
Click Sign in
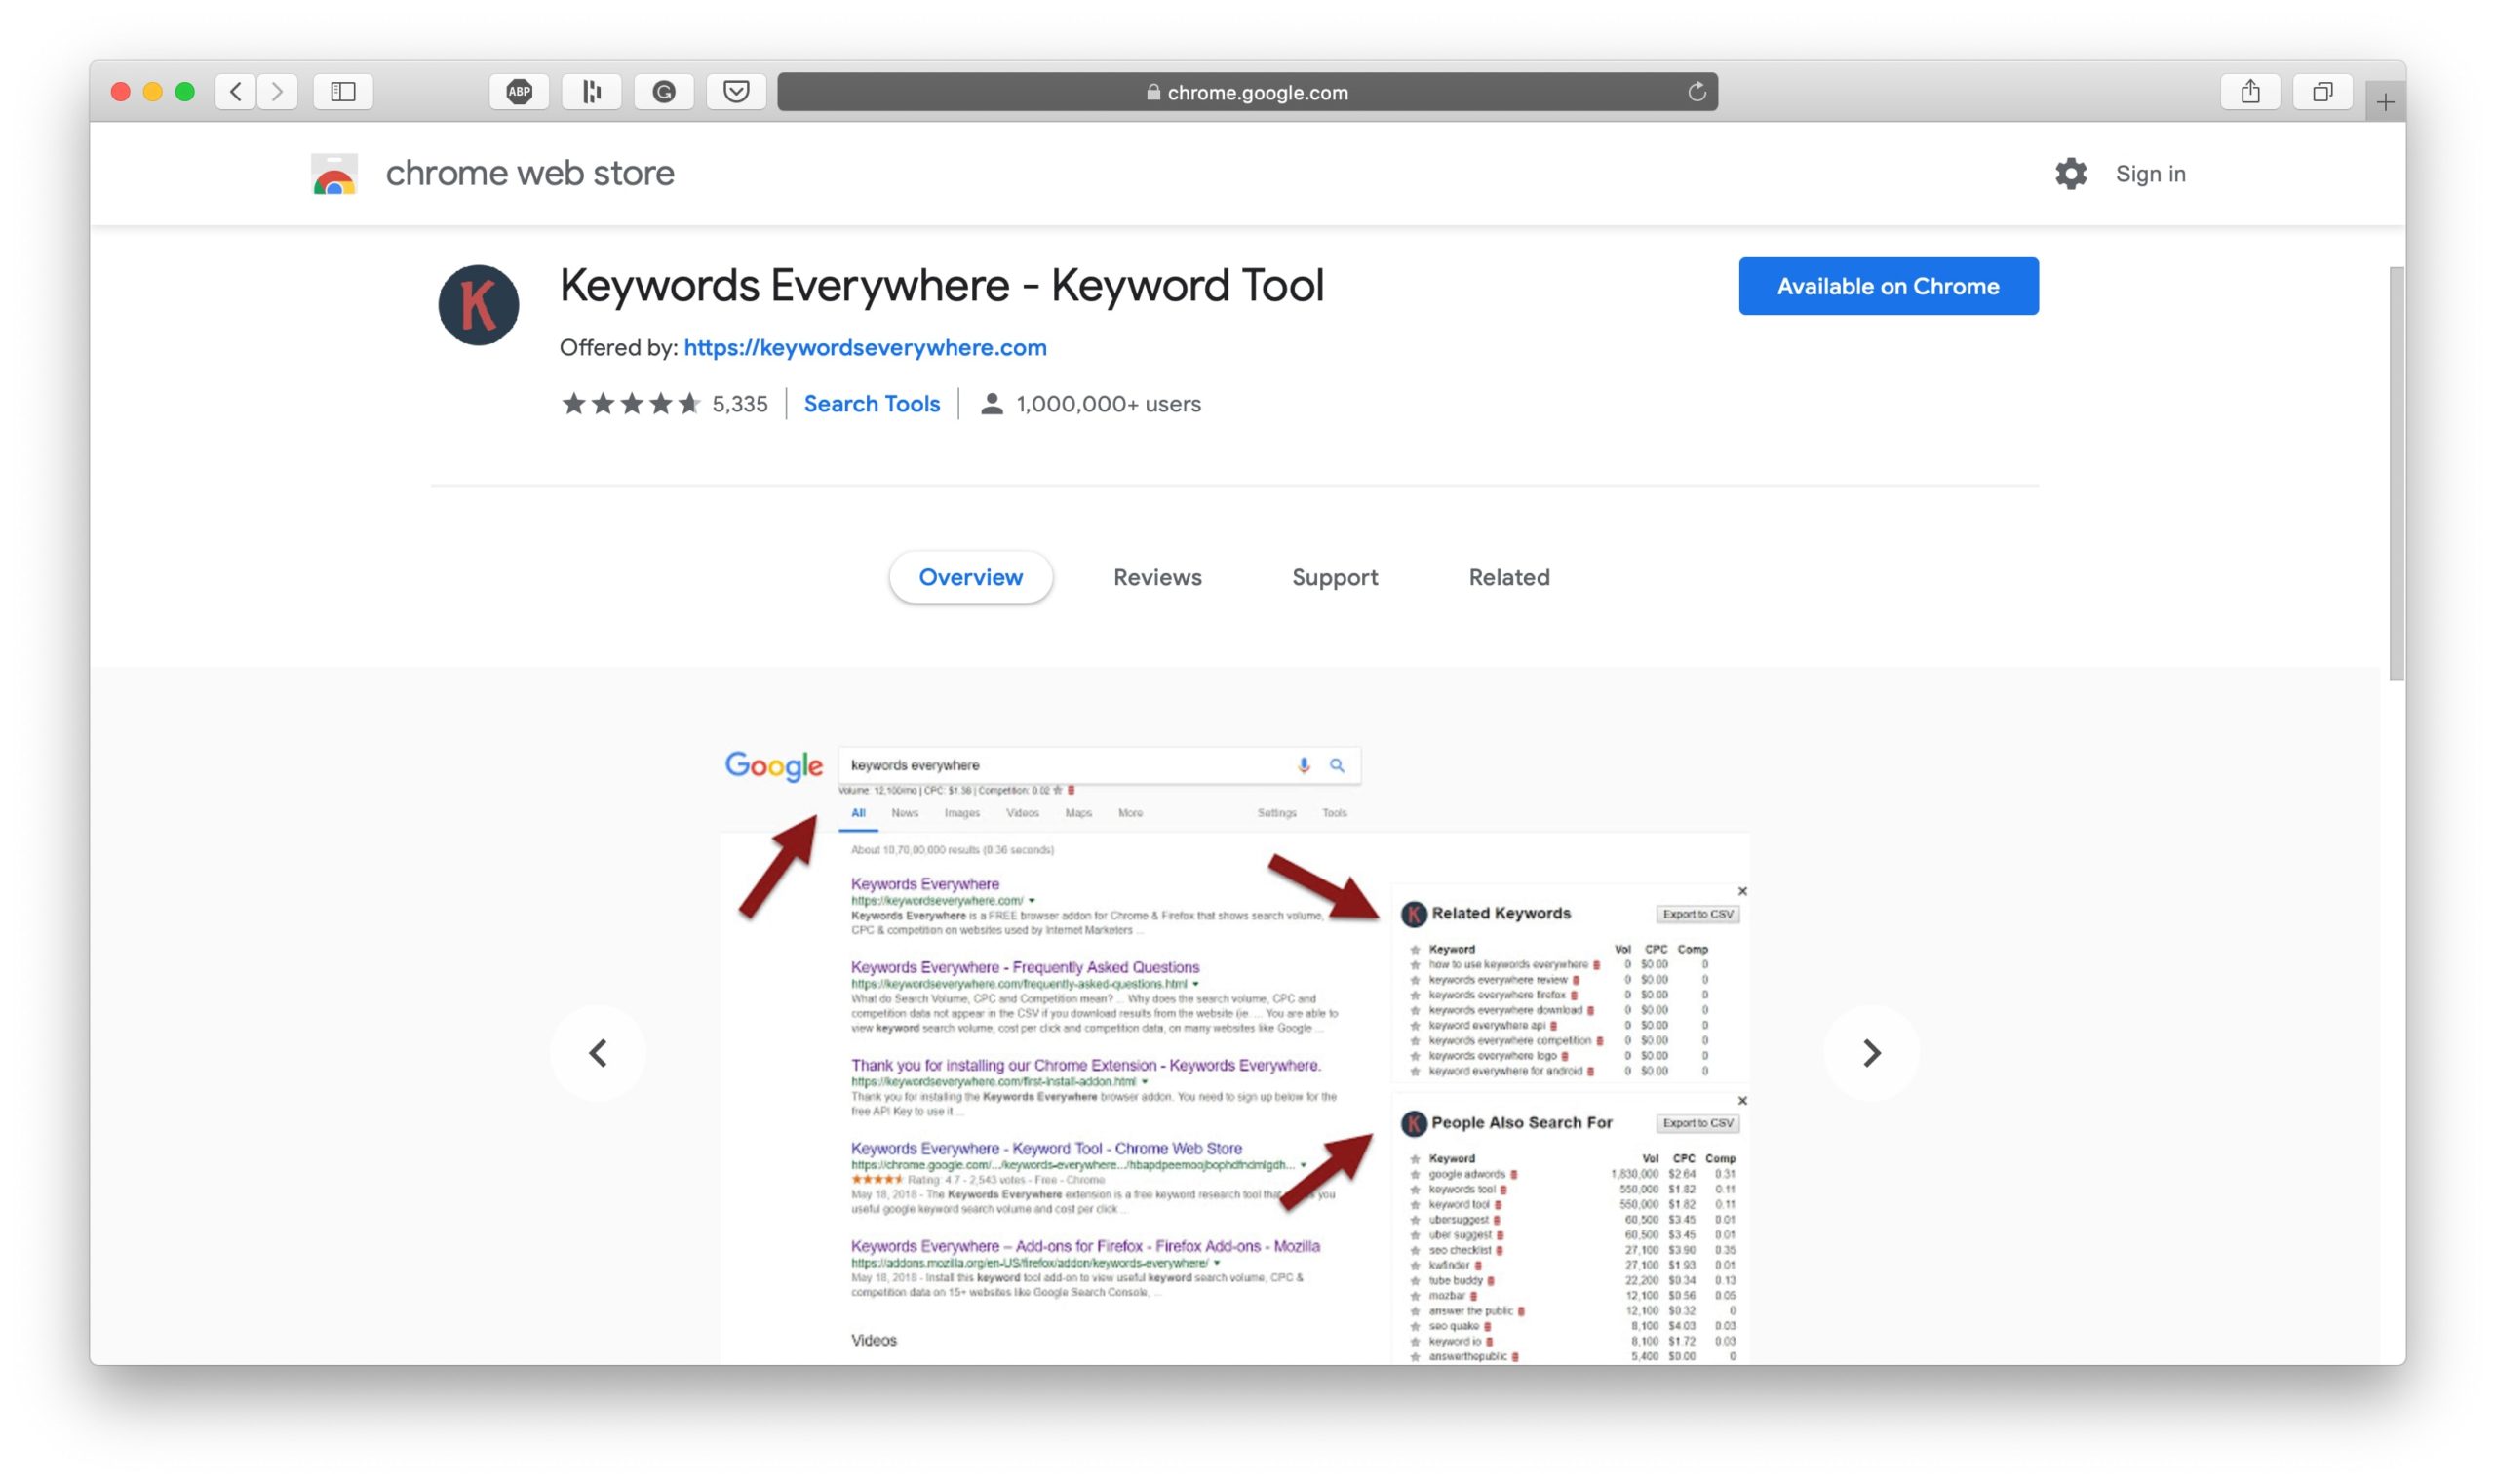tap(2150, 174)
